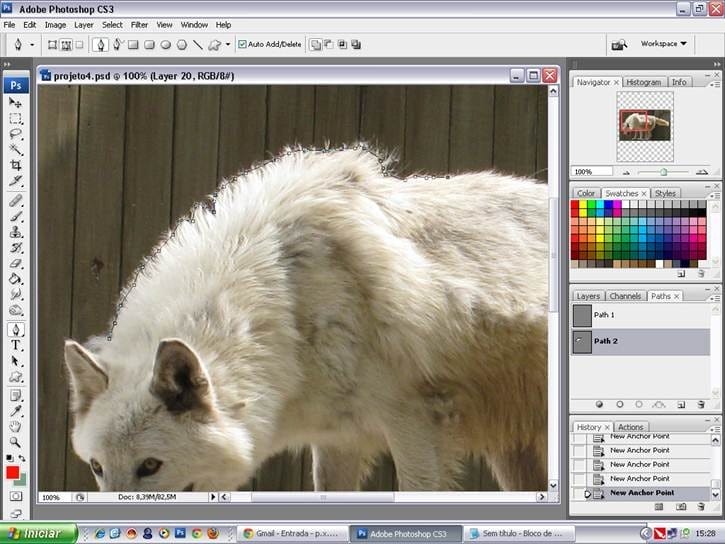Viewport: 725px width, 544px height.
Task: Open document status bar info arrow
Action: click(213, 497)
